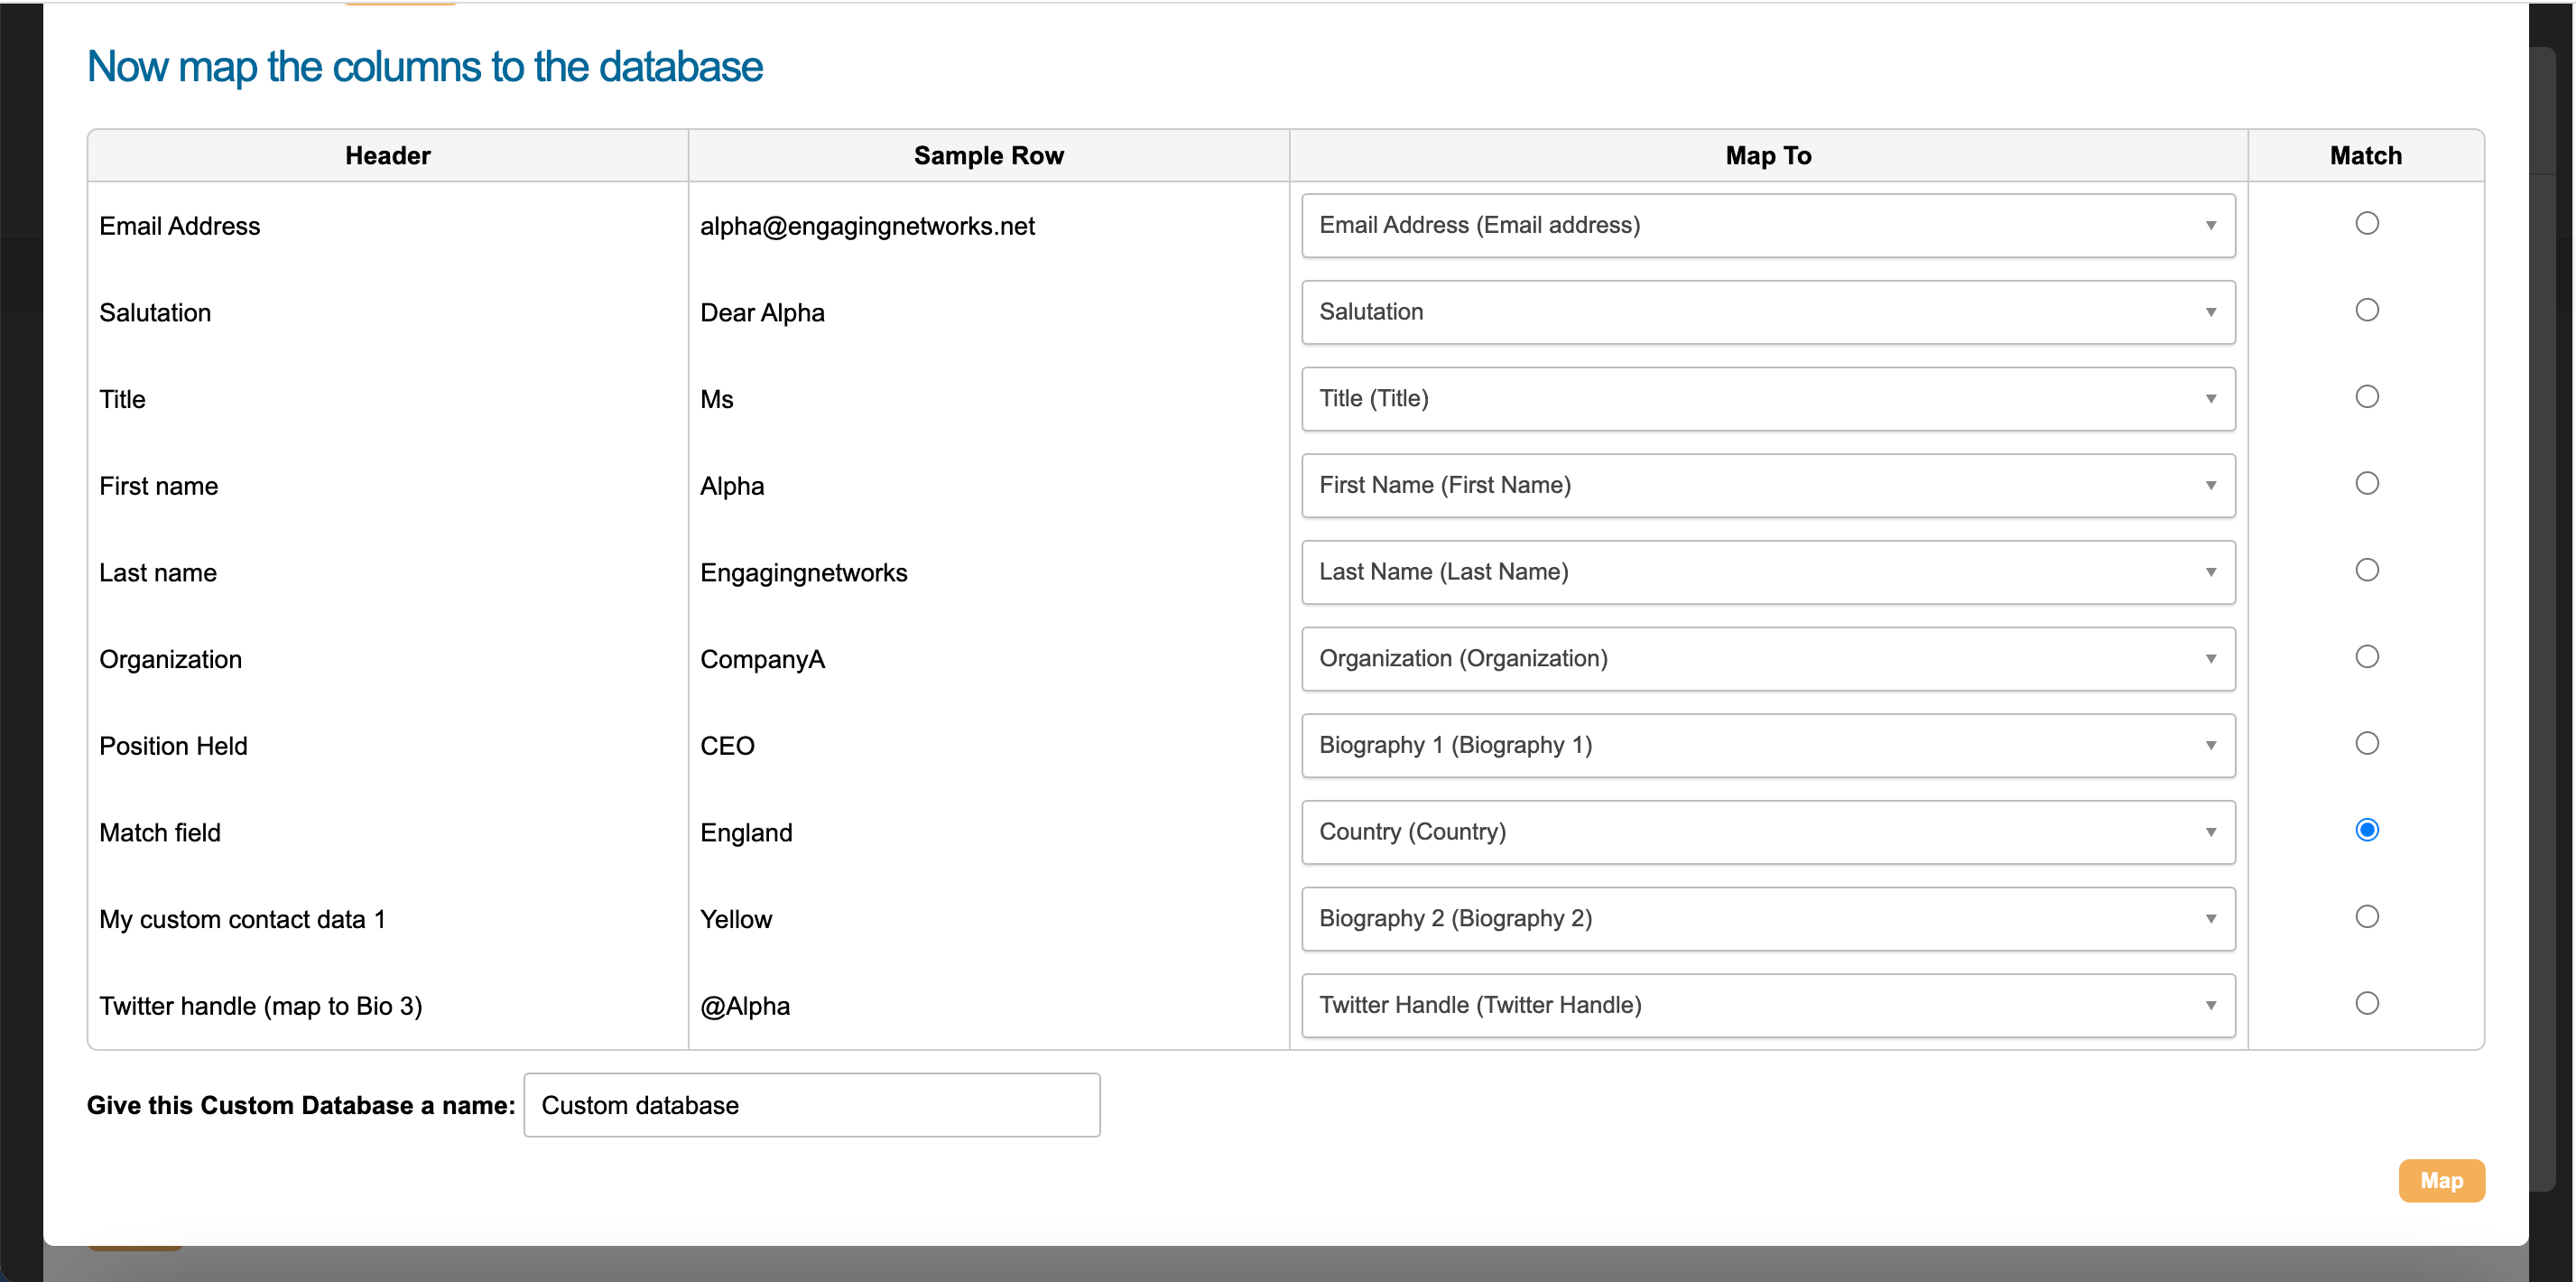
Task: Click the Custom Database name field
Action: [811, 1105]
